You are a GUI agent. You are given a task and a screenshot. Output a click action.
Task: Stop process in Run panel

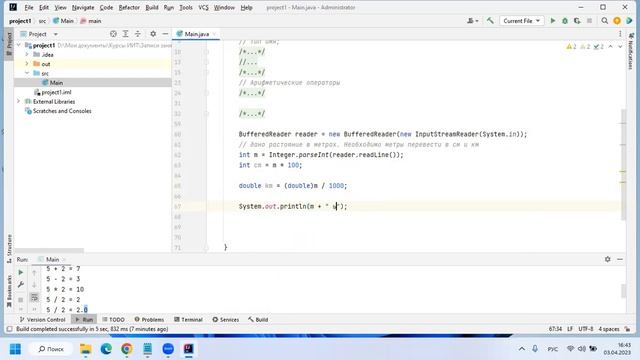(x=21, y=300)
